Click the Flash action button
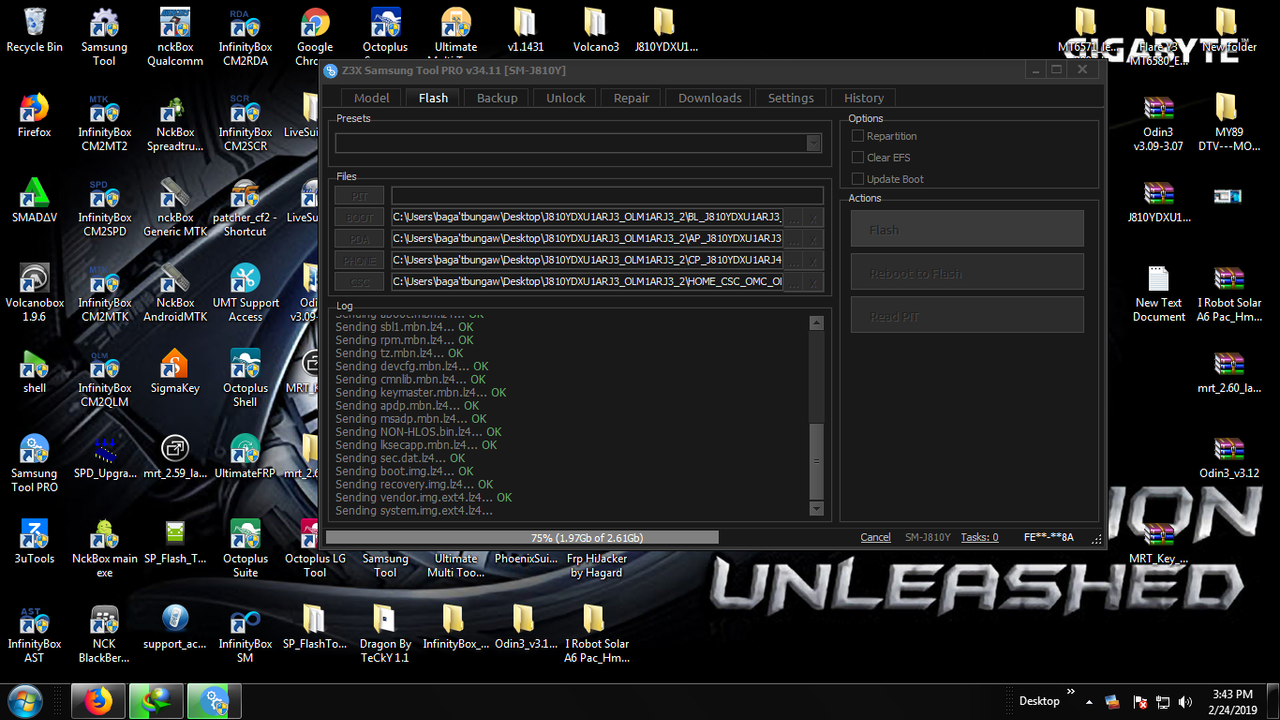Viewport: 1280px width, 720px height. click(967, 229)
